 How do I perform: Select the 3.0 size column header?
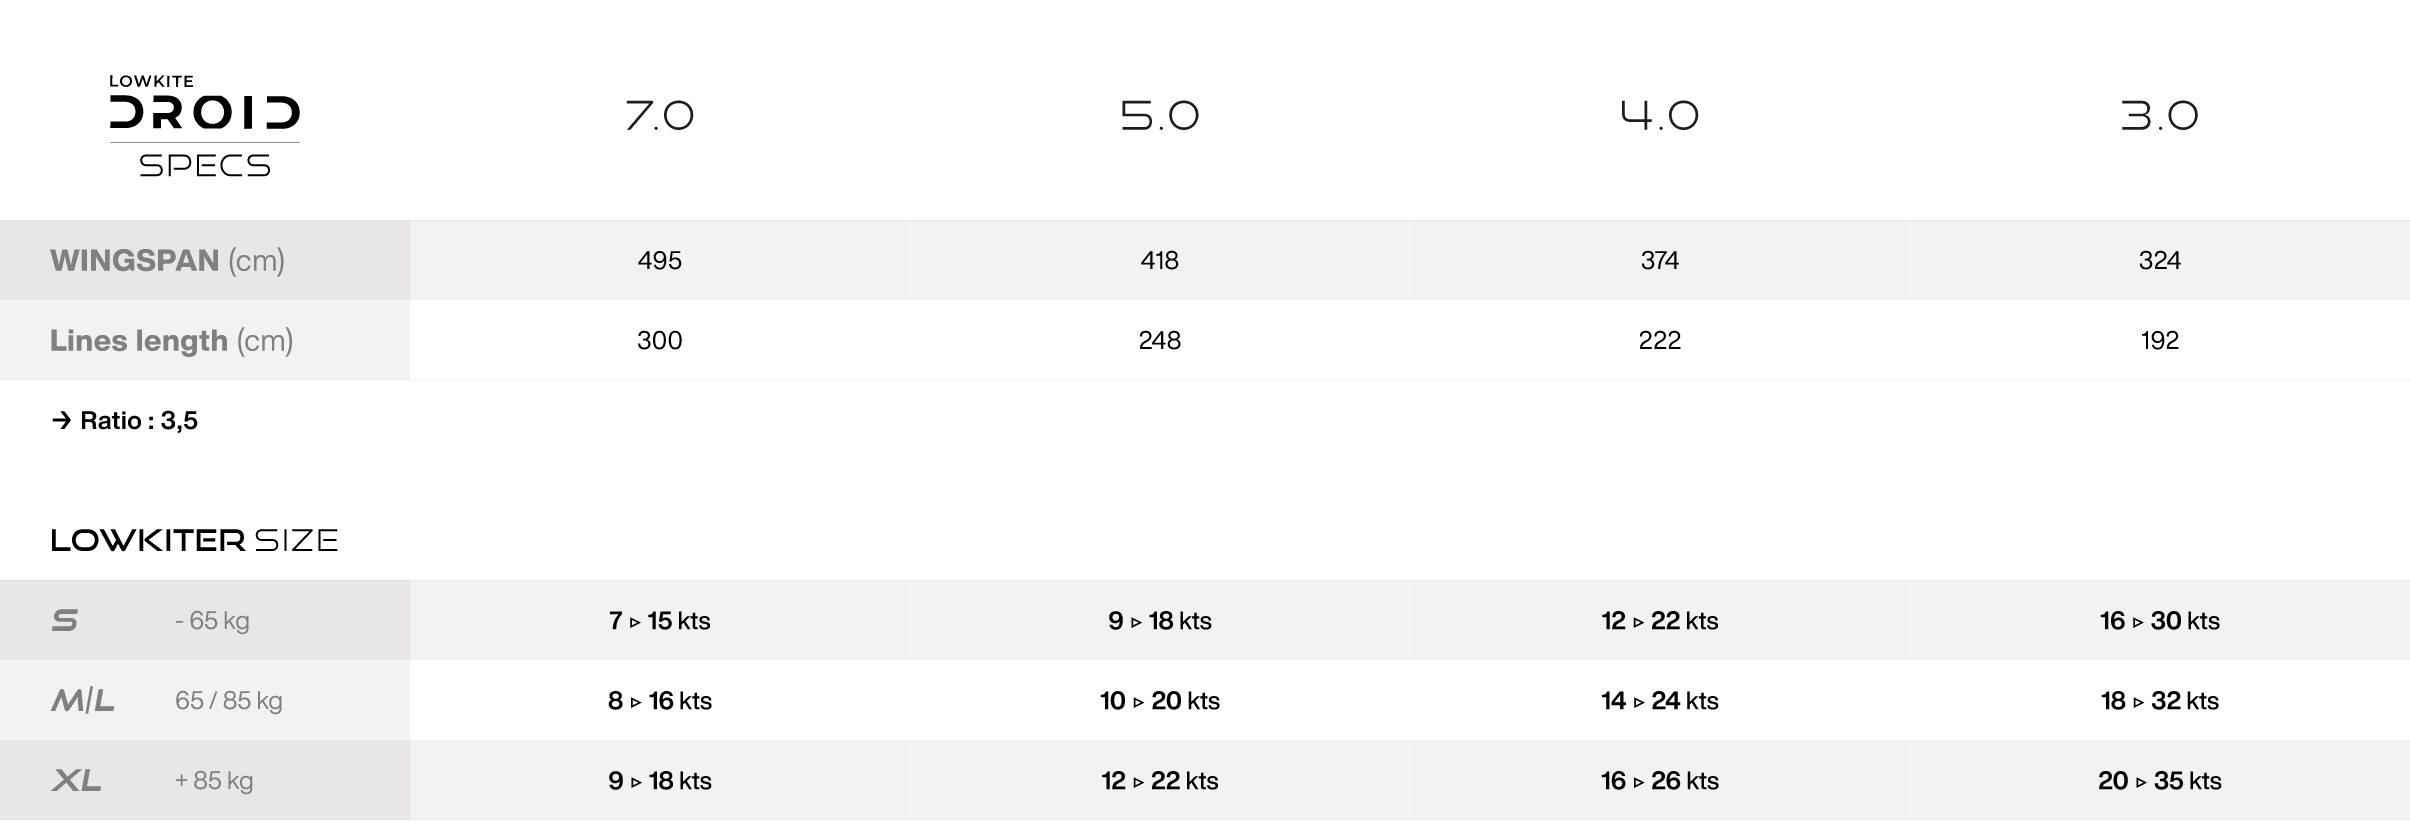pos(2159,116)
